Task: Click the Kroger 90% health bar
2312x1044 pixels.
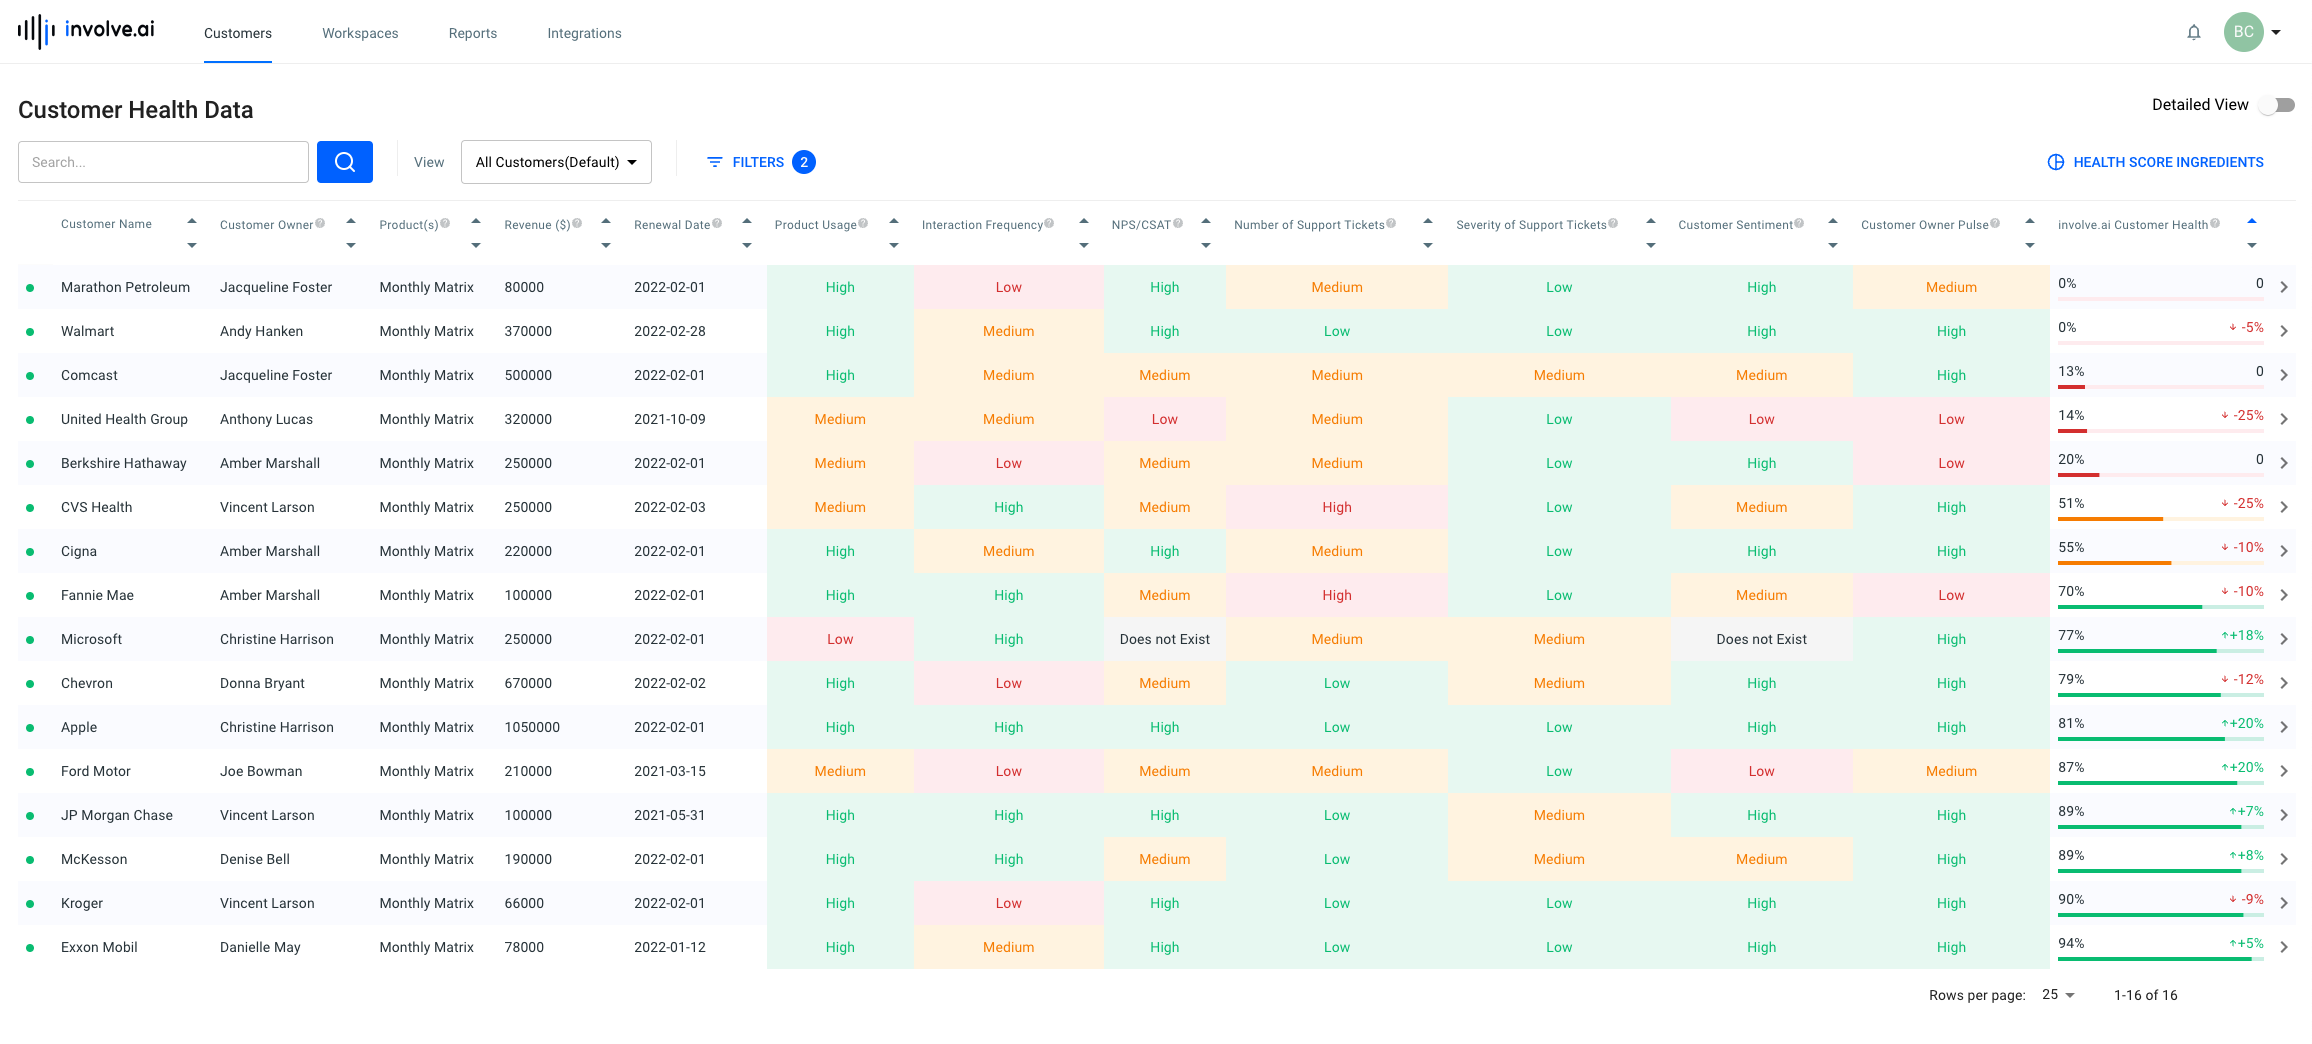Action: [x=2160, y=915]
